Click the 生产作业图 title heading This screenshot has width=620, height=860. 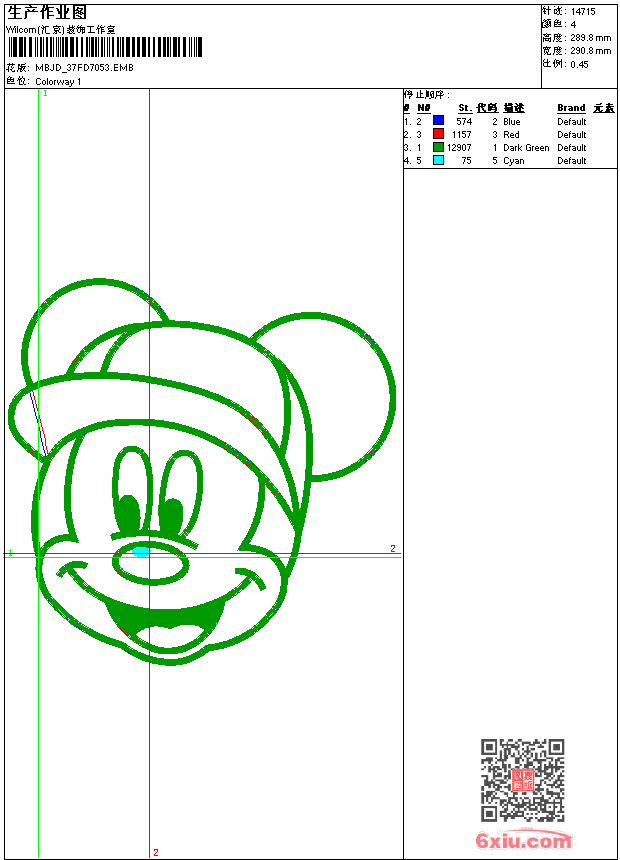(x=47, y=13)
